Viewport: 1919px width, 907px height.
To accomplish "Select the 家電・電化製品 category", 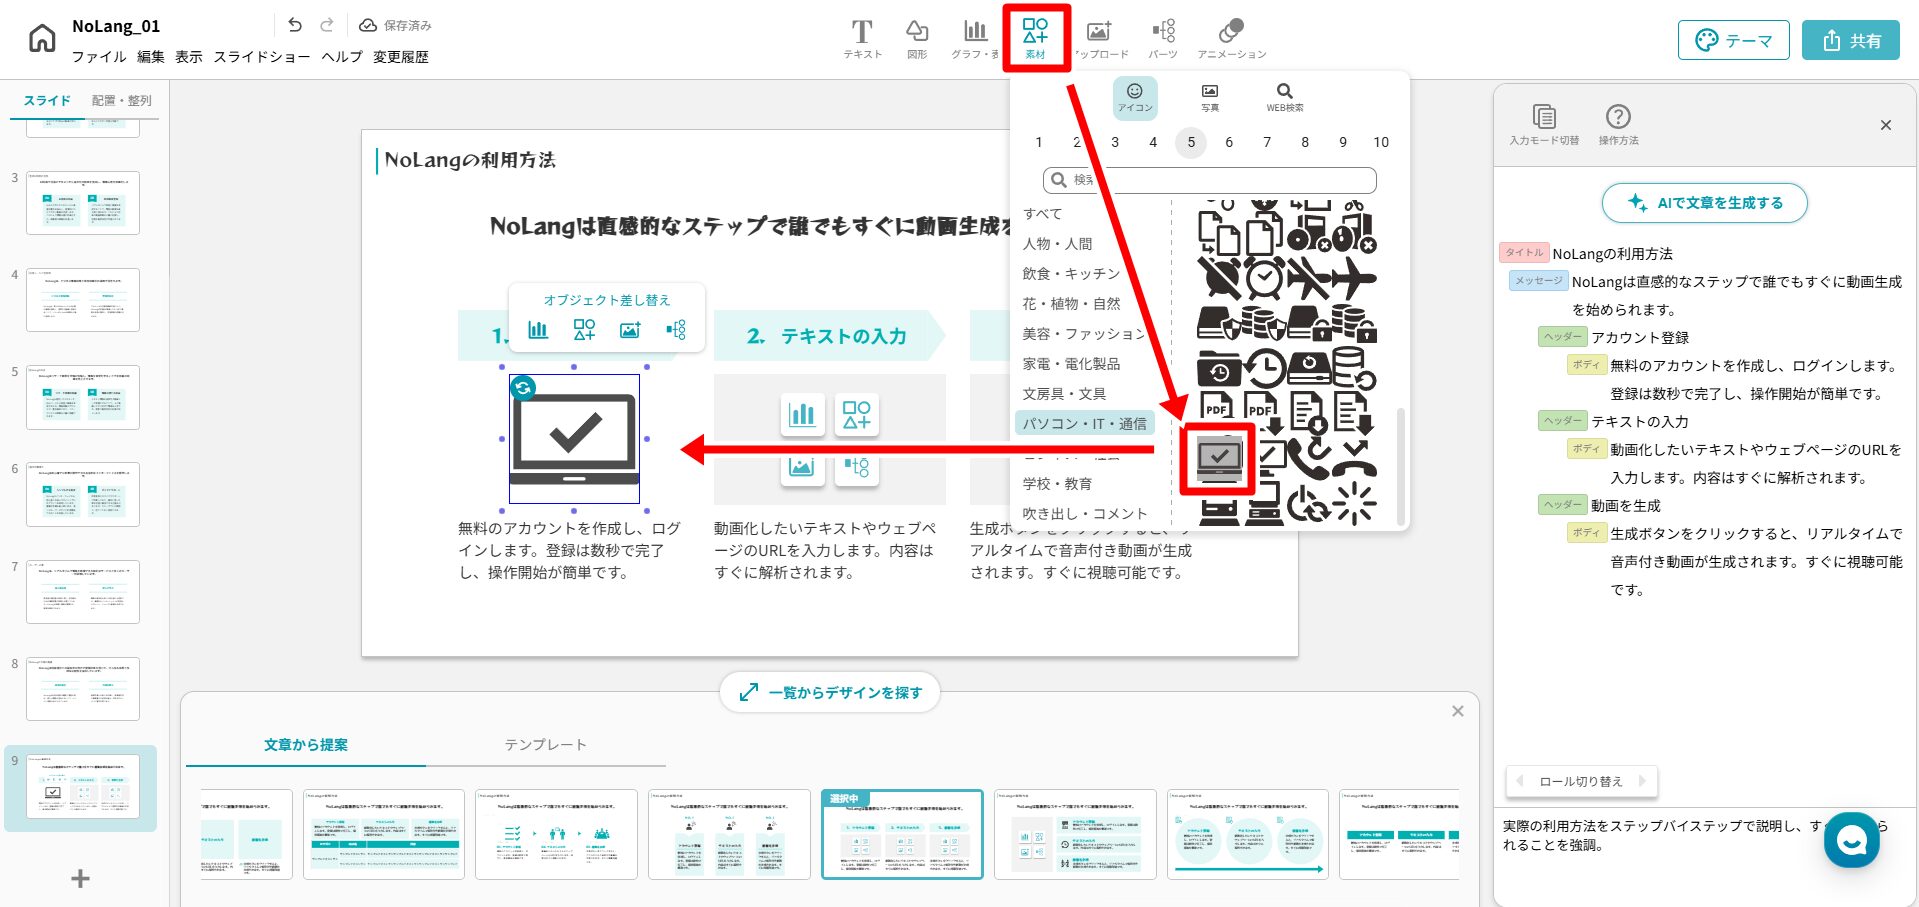I will [x=1071, y=364].
